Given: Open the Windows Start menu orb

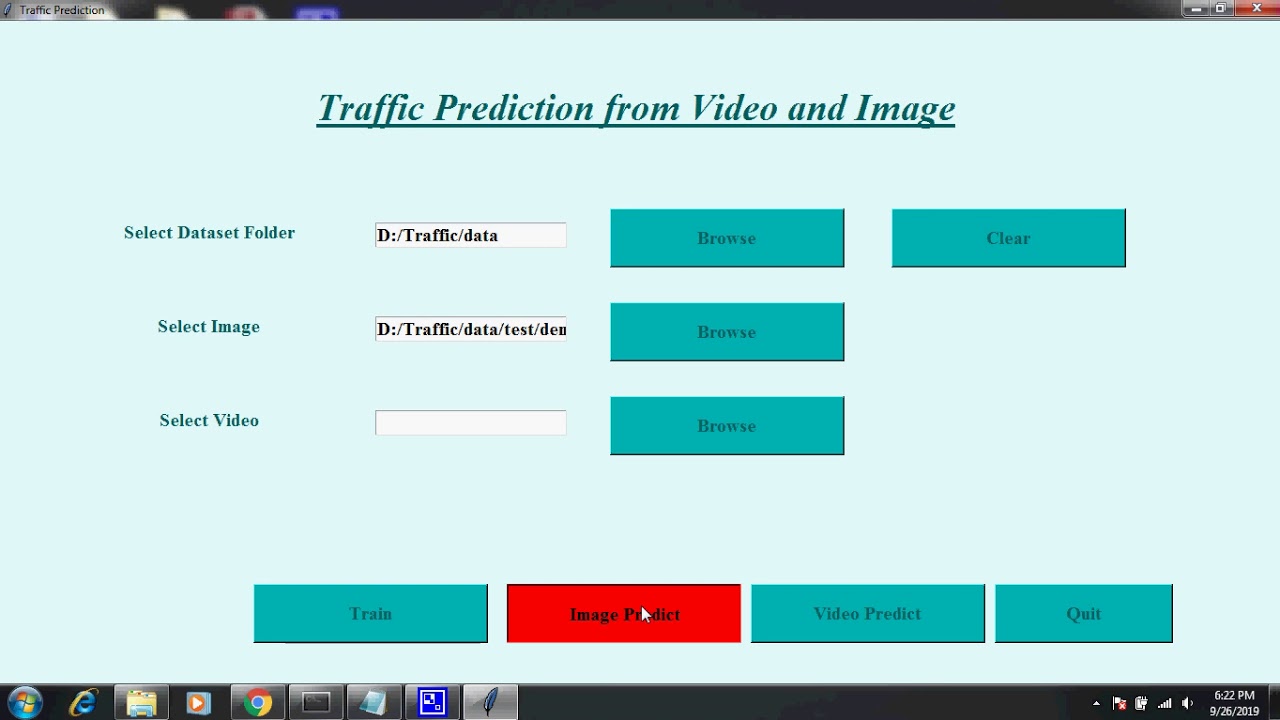Looking at the screenshot, I should pyautogui.click(x=25, y=703).
